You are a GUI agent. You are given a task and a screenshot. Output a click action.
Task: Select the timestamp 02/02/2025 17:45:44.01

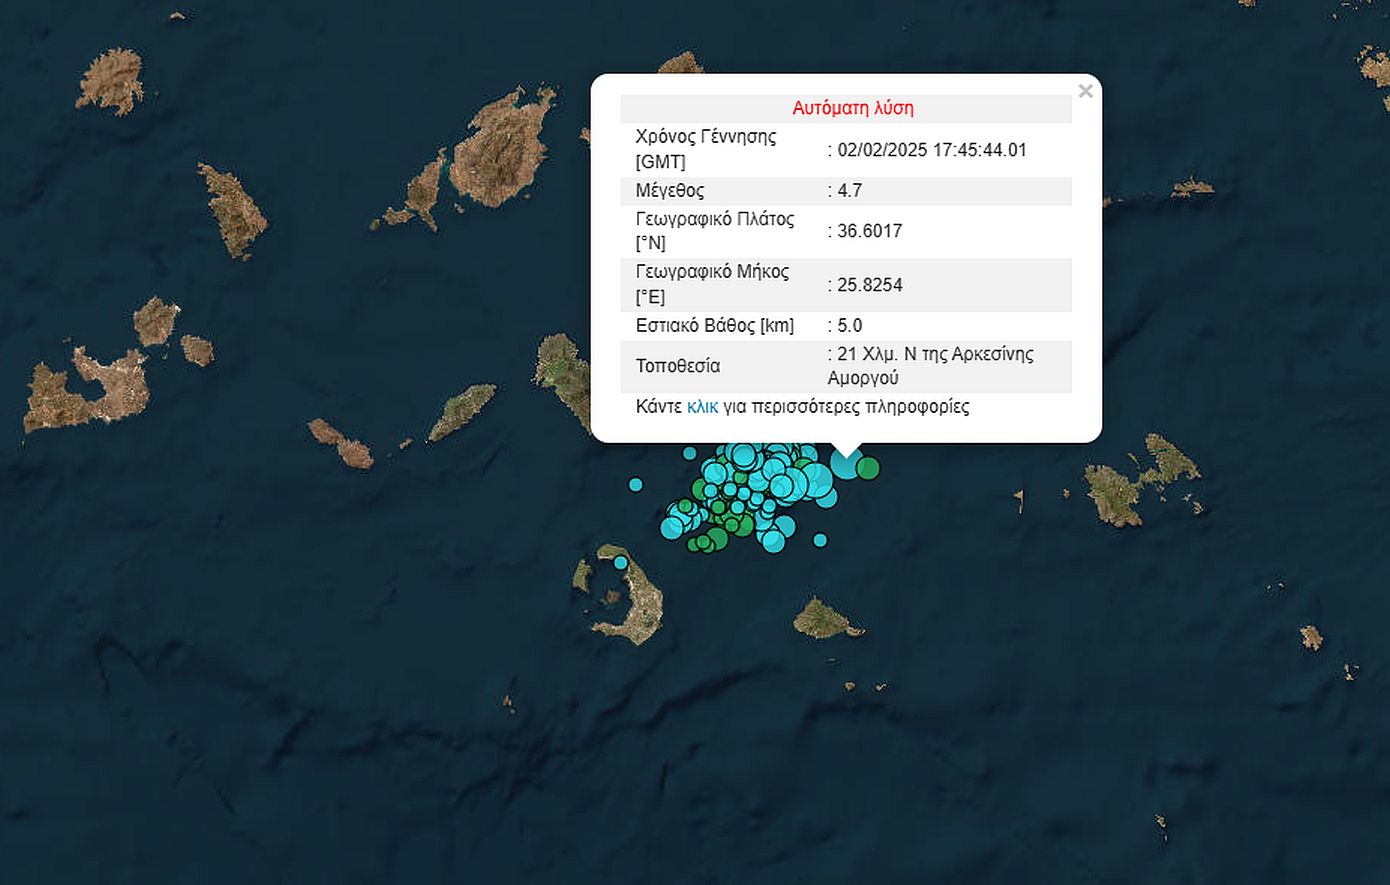[932, 150]
